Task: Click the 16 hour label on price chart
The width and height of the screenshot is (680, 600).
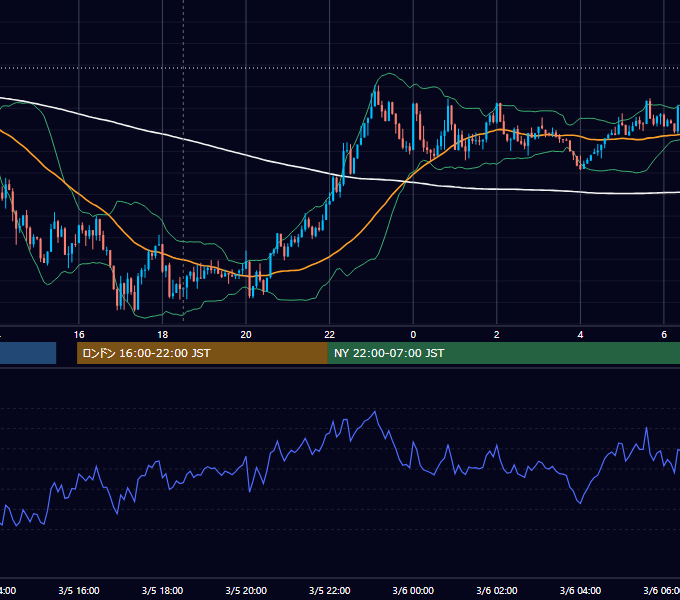Action: (x=79, y=335)
